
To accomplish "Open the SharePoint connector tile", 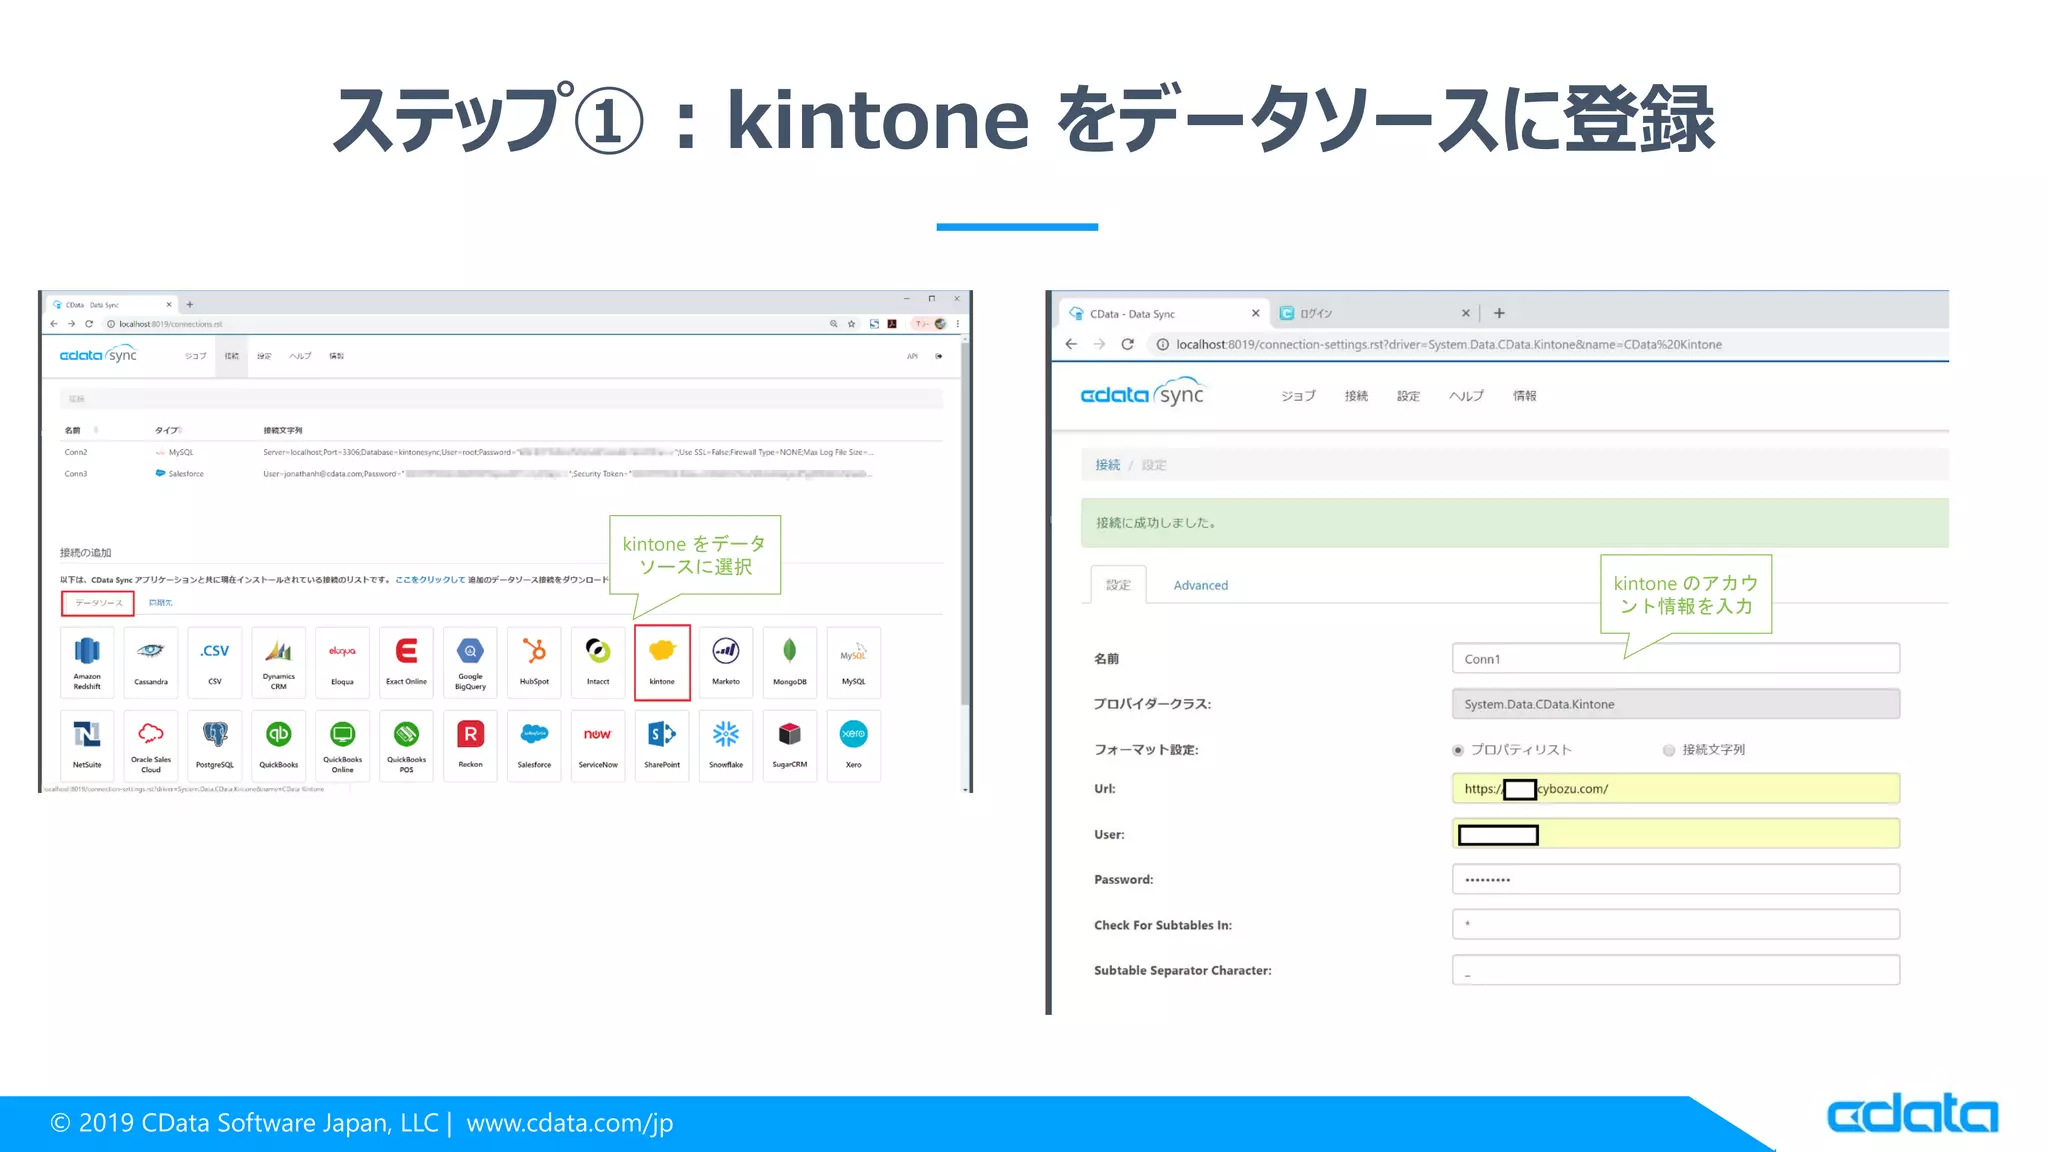I will pos(662,746).
